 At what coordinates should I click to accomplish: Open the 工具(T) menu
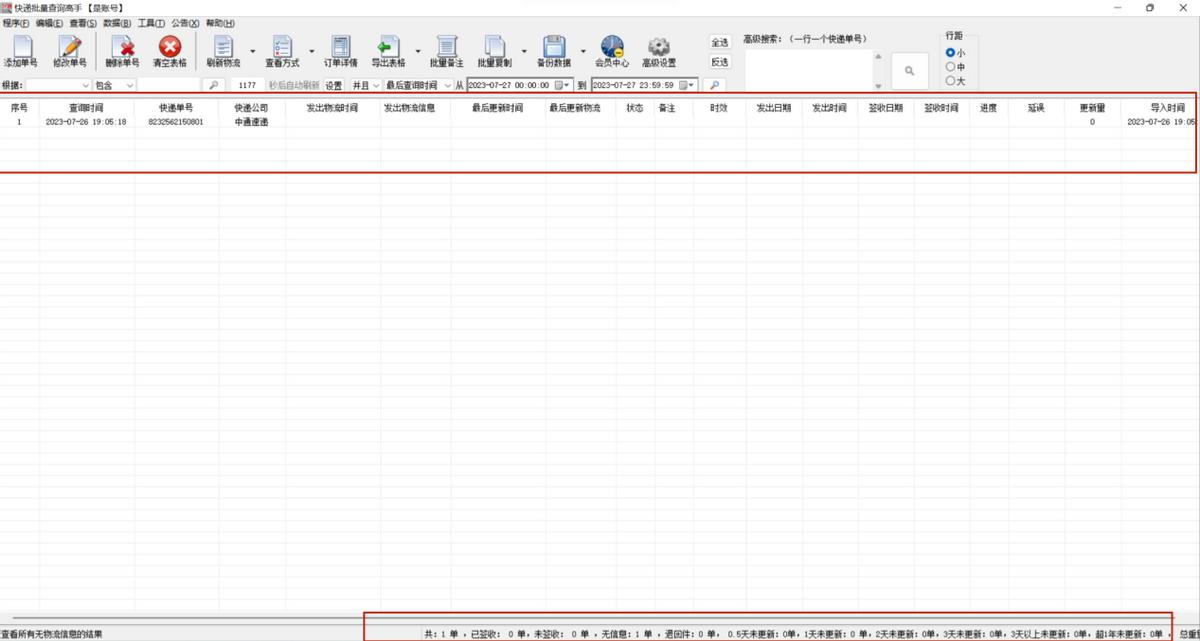pyautogui.click(x=151, y=23)
